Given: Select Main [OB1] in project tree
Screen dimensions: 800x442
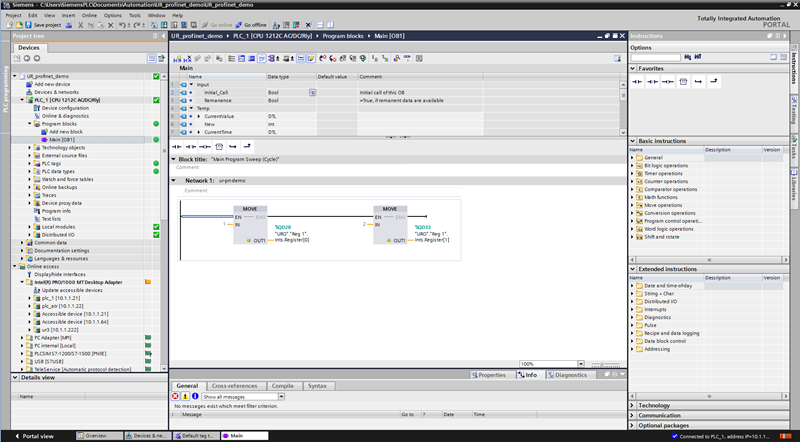Looking at the screenshot, I should point(61,140).
